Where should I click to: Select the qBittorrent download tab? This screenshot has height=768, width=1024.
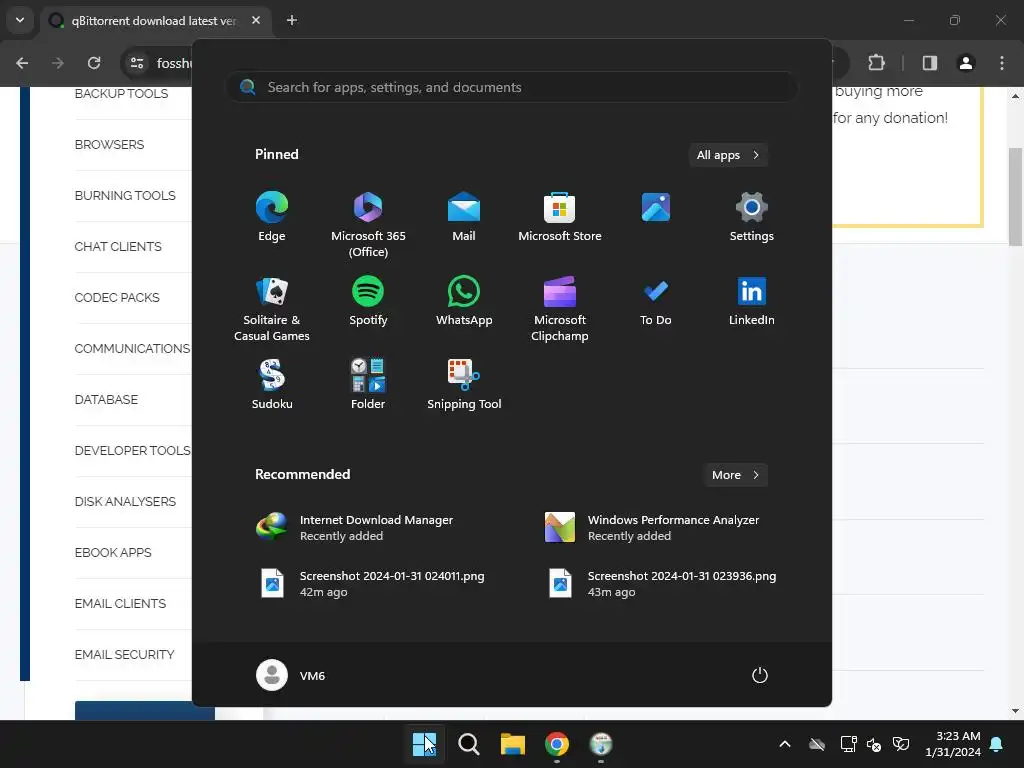click(153, 20)
